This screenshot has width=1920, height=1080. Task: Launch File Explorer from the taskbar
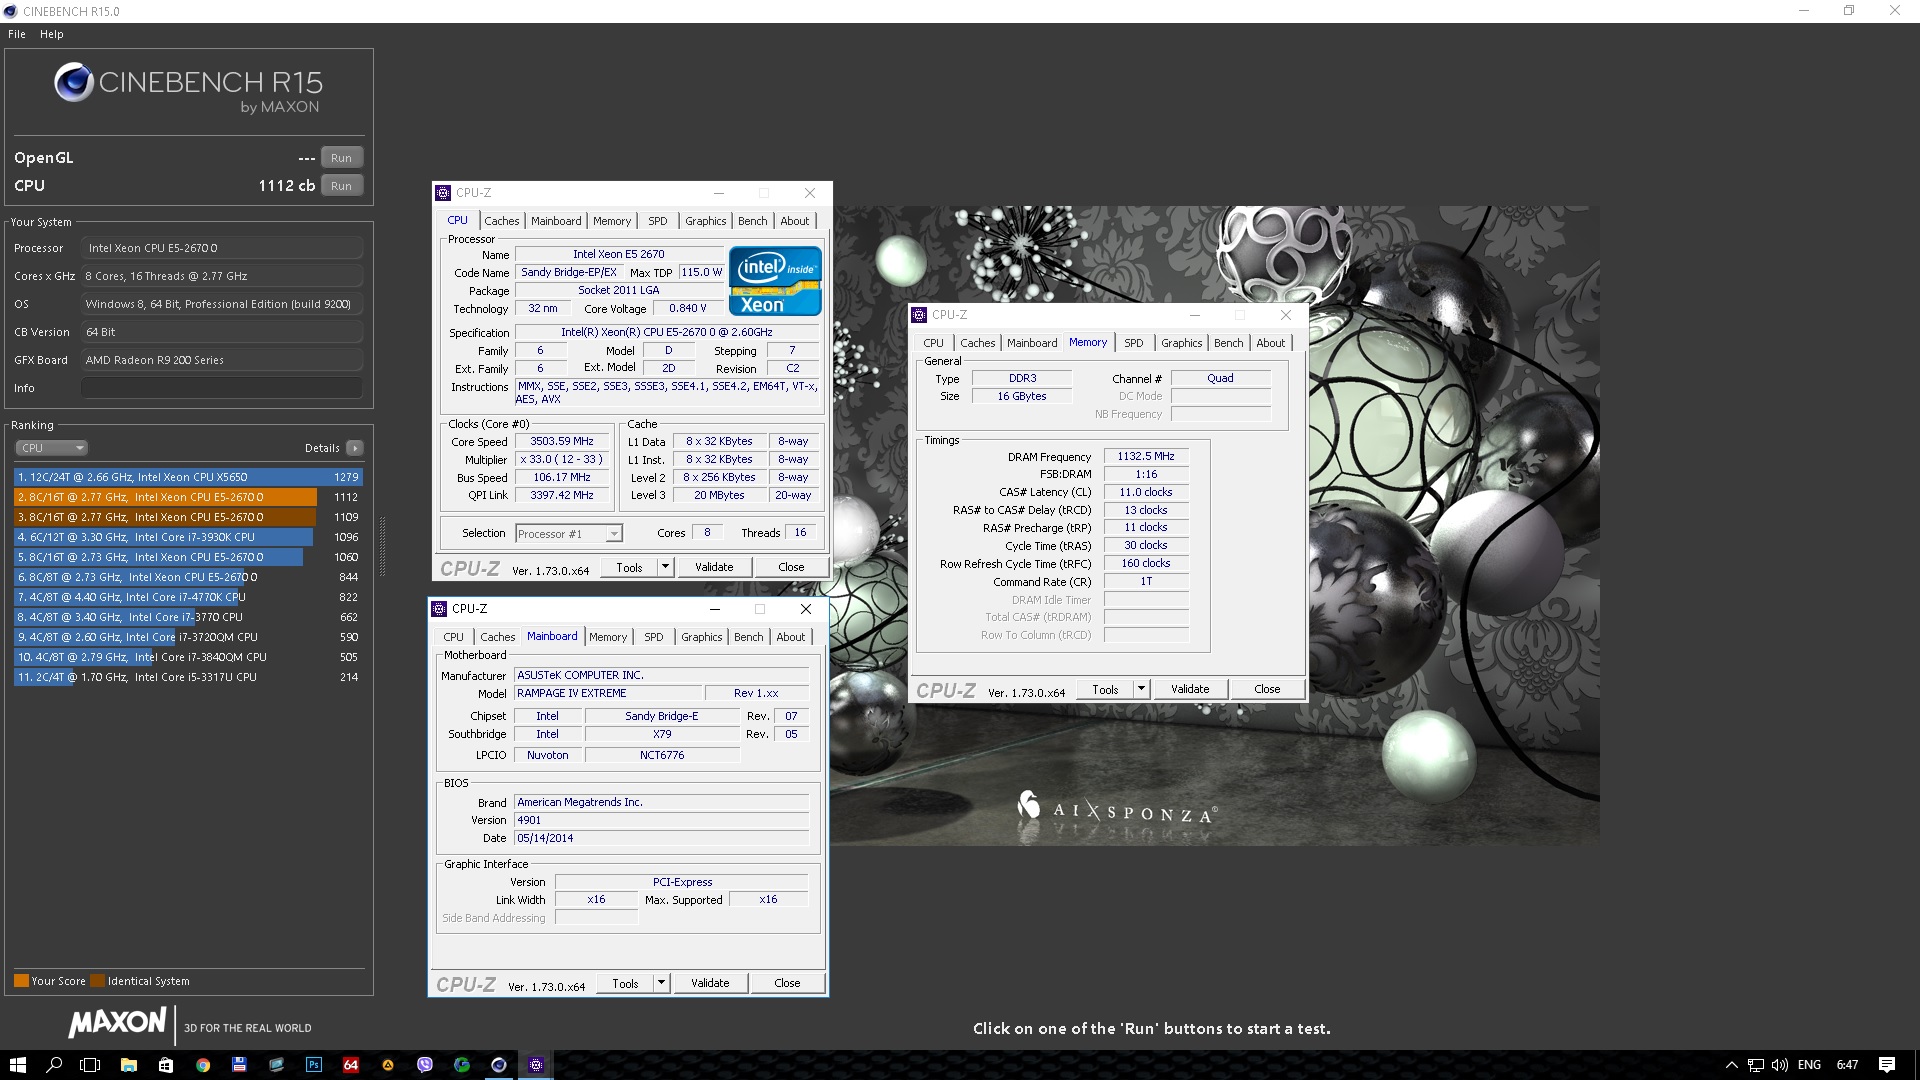pos(128,1065)
